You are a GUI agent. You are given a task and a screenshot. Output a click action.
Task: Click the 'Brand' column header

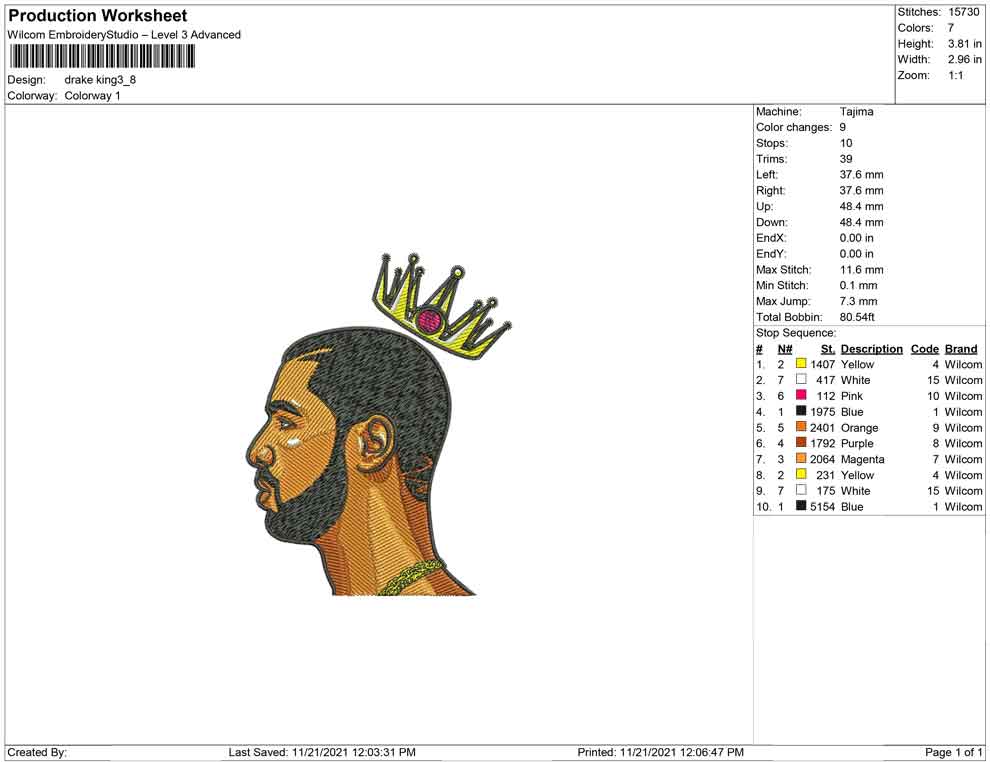click(x=961, y=349)
